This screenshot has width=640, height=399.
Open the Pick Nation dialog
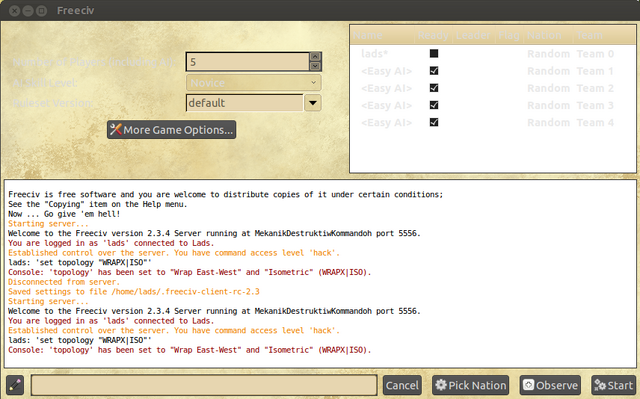(x=471, y=385)
